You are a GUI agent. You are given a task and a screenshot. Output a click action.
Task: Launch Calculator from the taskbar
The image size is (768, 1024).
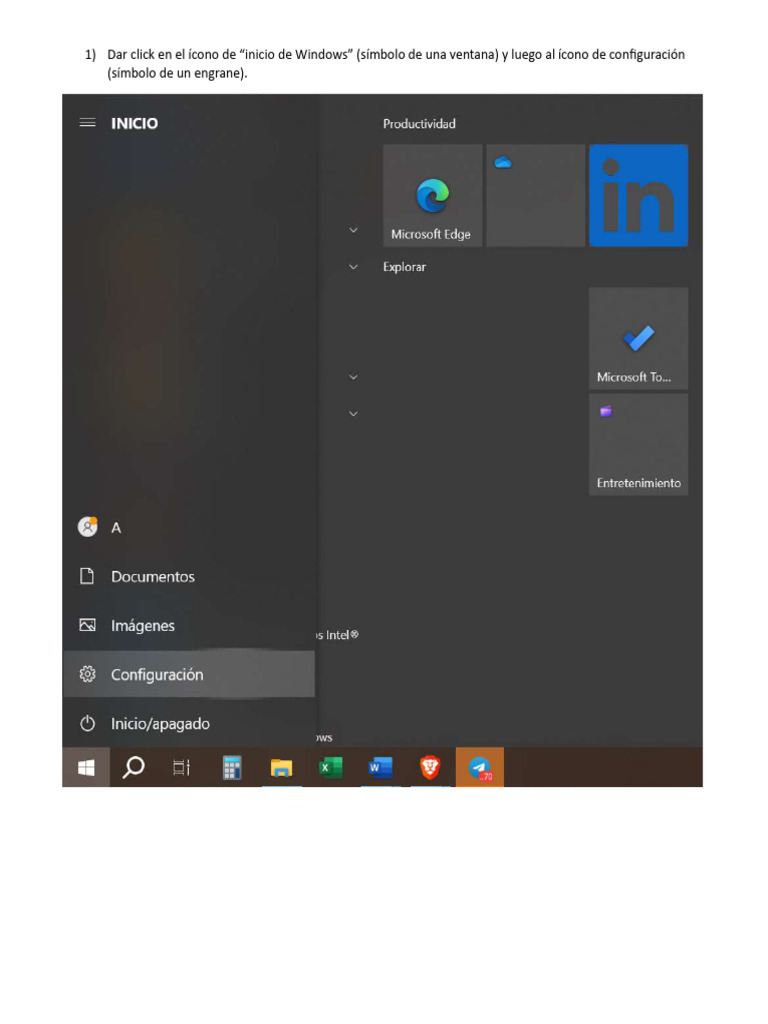(232, 767)
